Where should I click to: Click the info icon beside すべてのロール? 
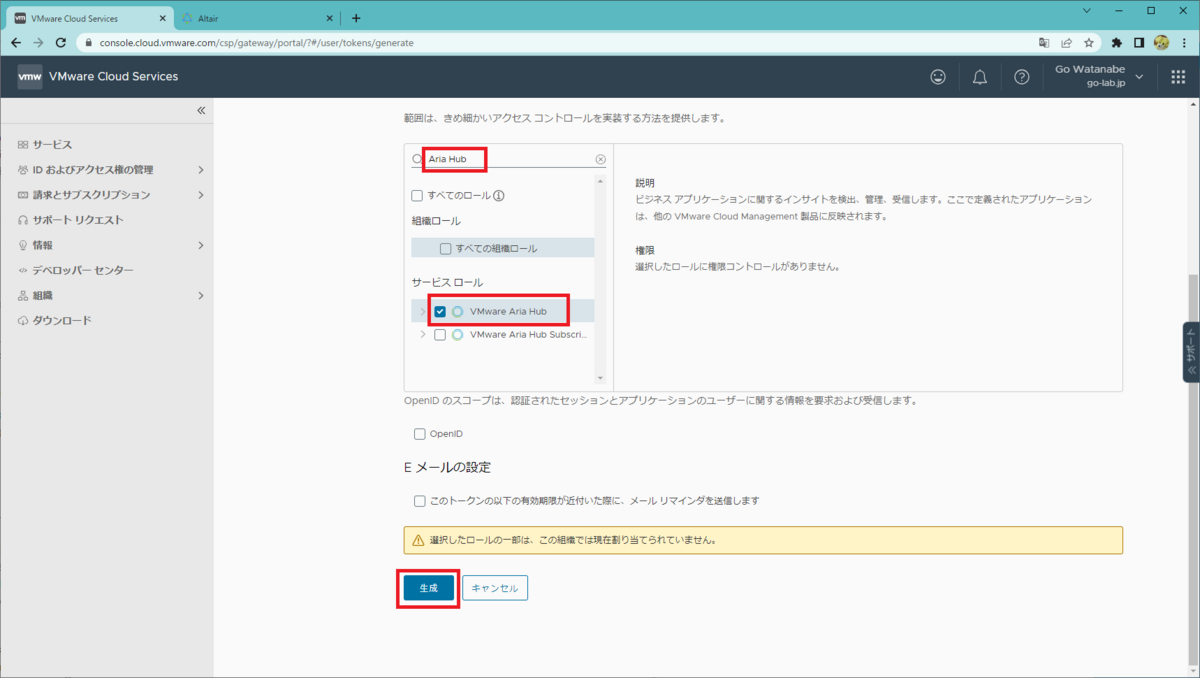(497, 196)
